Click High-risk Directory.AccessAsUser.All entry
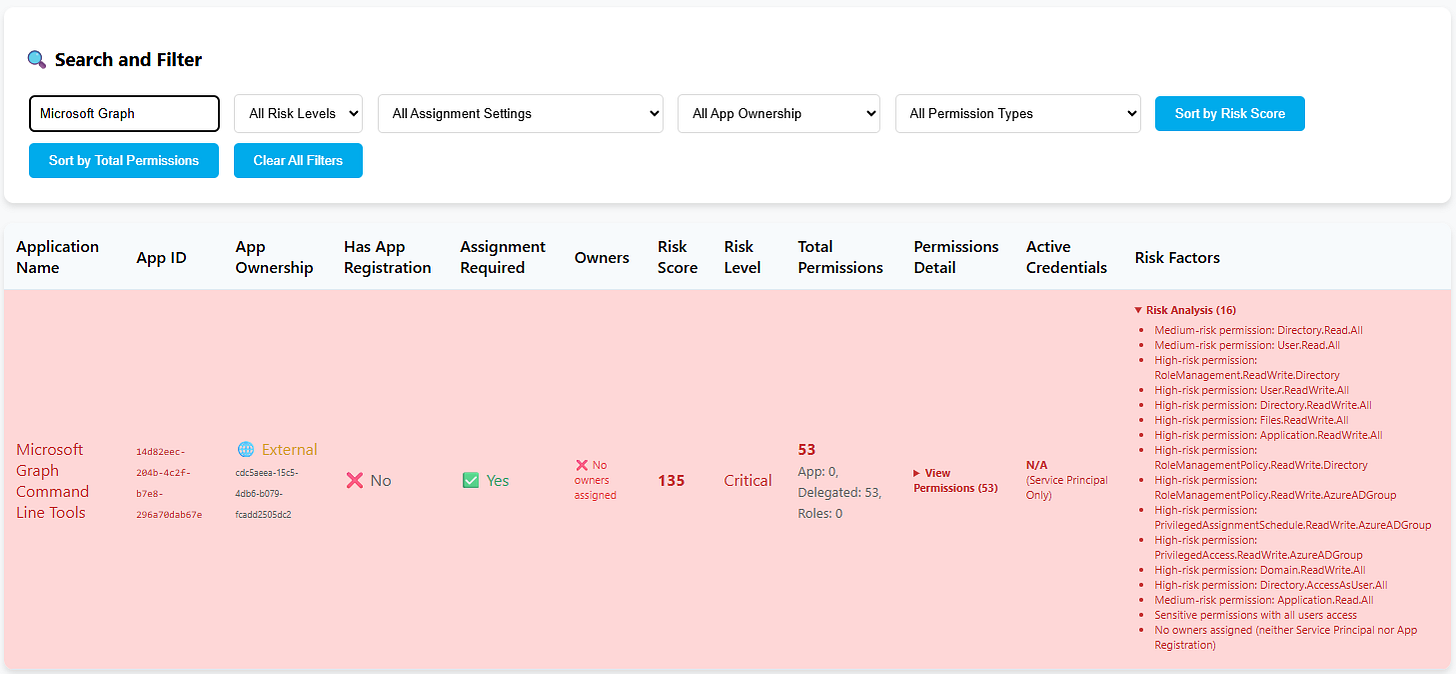Viewport: 1456px width, 674px height. [1271, 585]
